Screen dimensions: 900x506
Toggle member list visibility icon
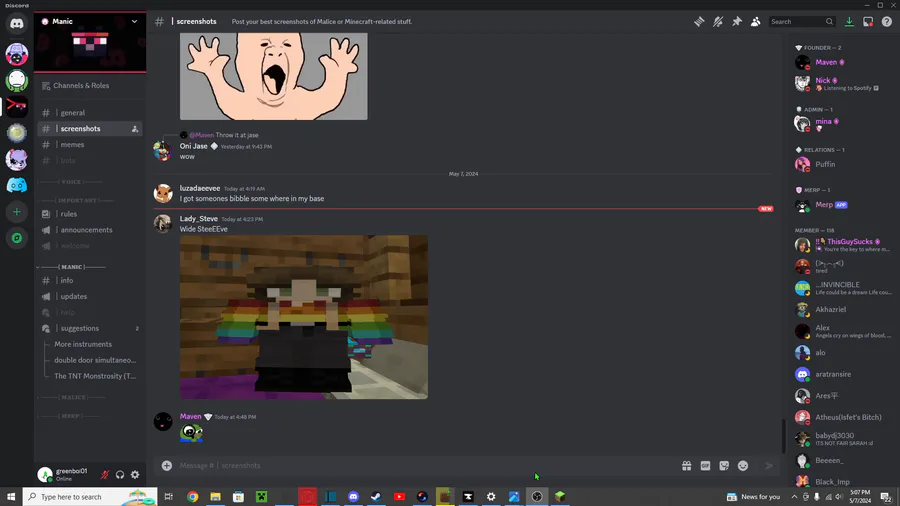755,22
